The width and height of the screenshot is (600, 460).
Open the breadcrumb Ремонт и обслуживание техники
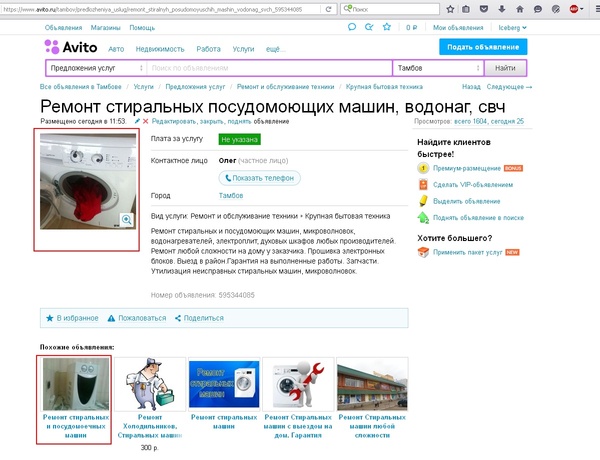coord(285,87)
